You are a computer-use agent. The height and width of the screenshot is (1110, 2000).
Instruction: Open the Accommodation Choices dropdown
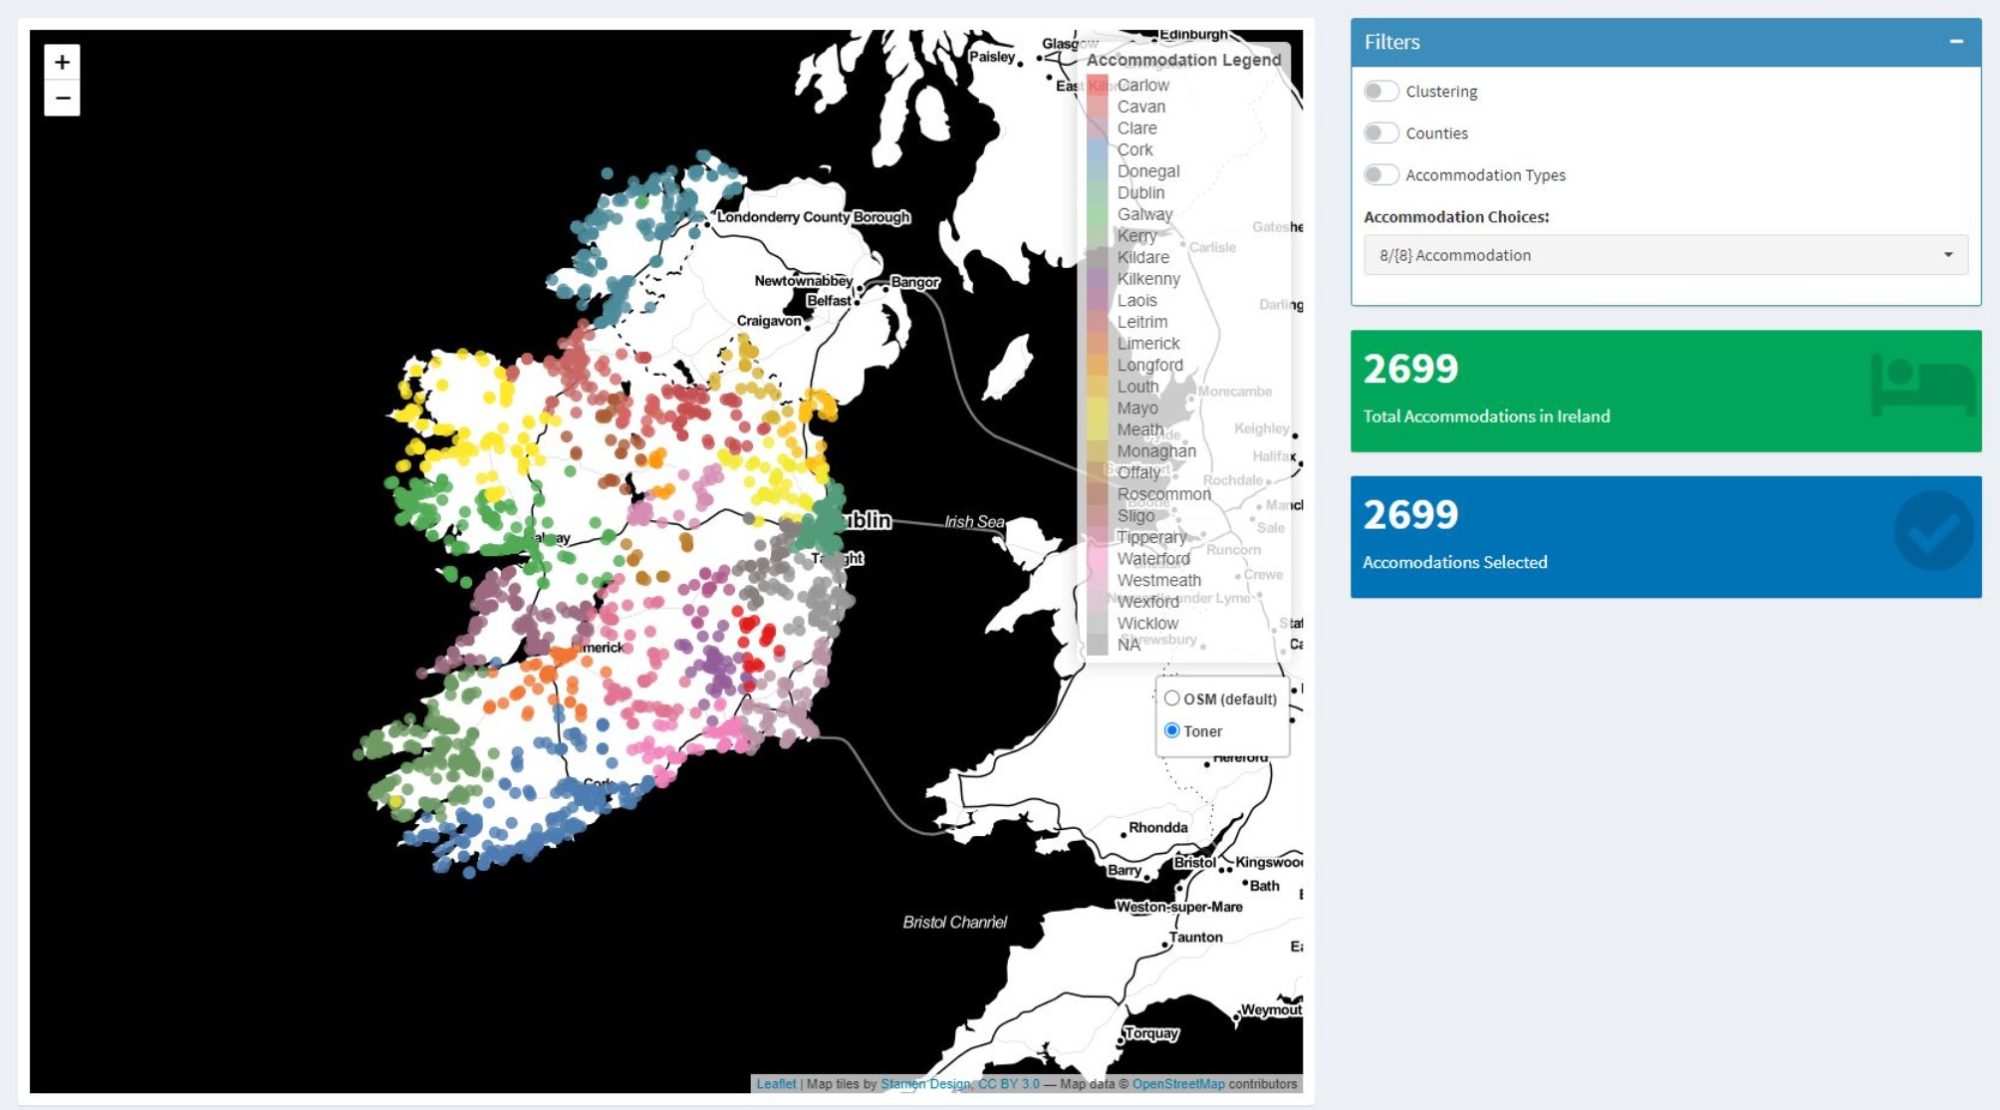tap(1664, 255)
